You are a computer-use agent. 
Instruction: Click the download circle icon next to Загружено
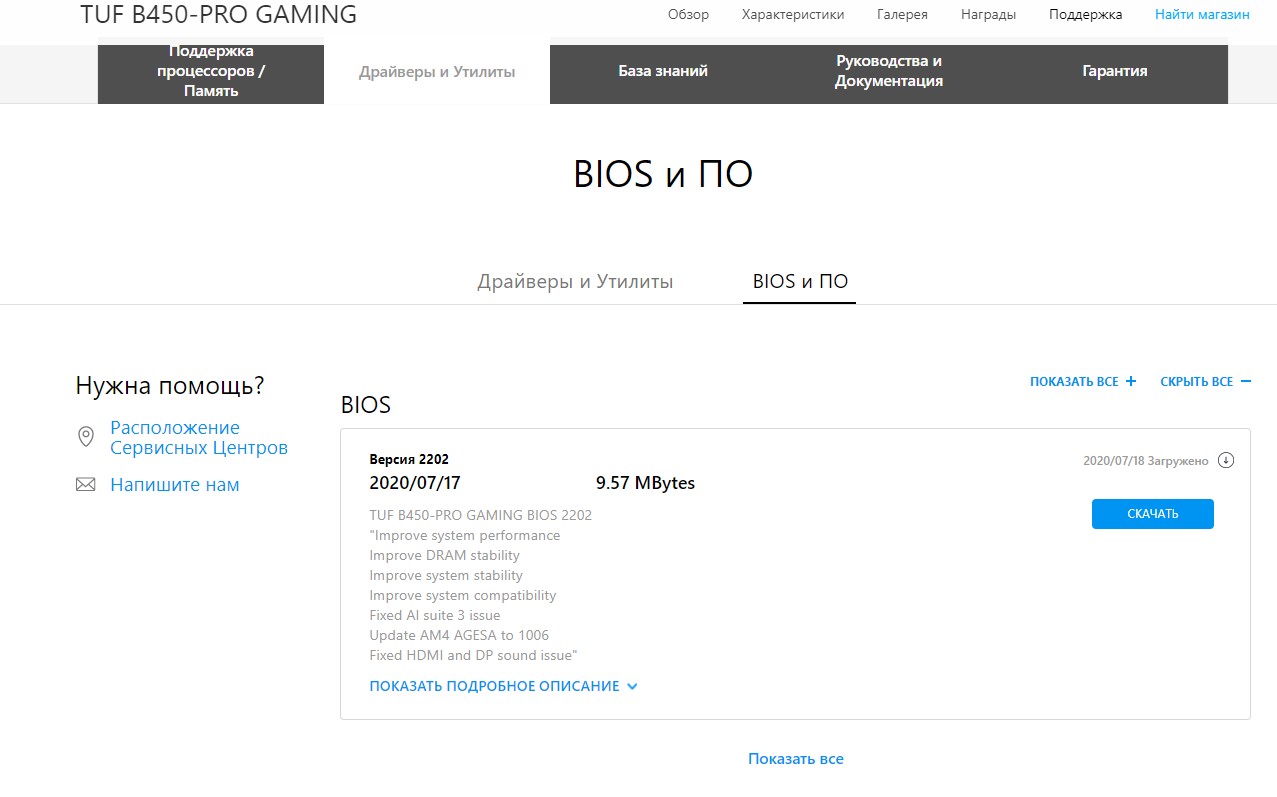click(1226, 461)
